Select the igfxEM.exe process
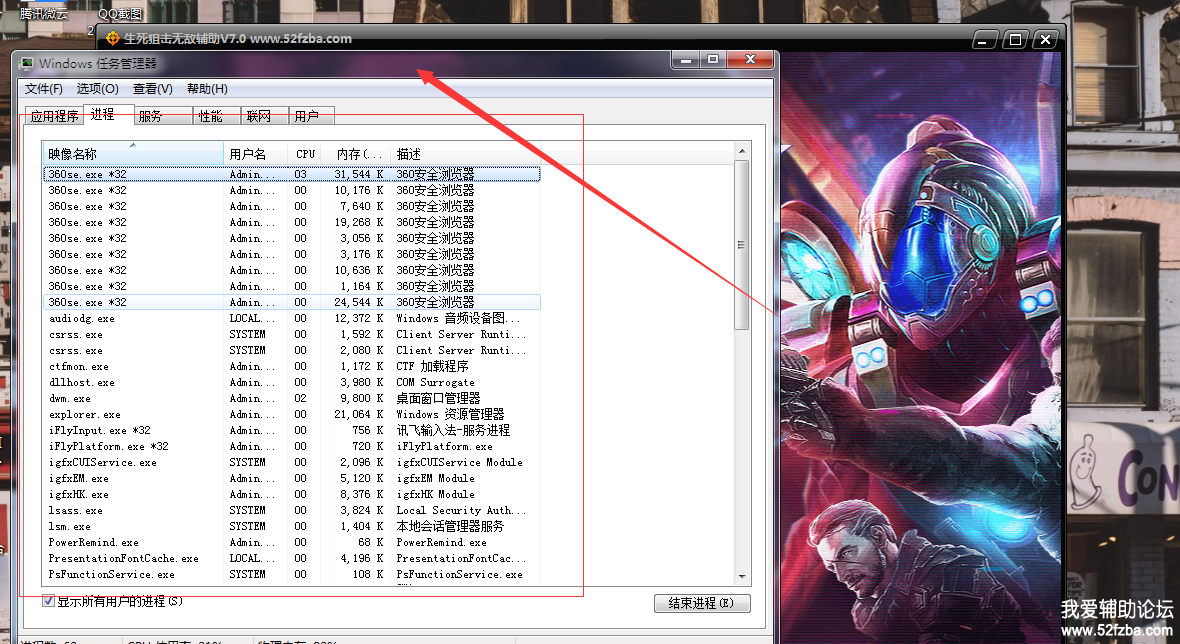 coord(292,478)
